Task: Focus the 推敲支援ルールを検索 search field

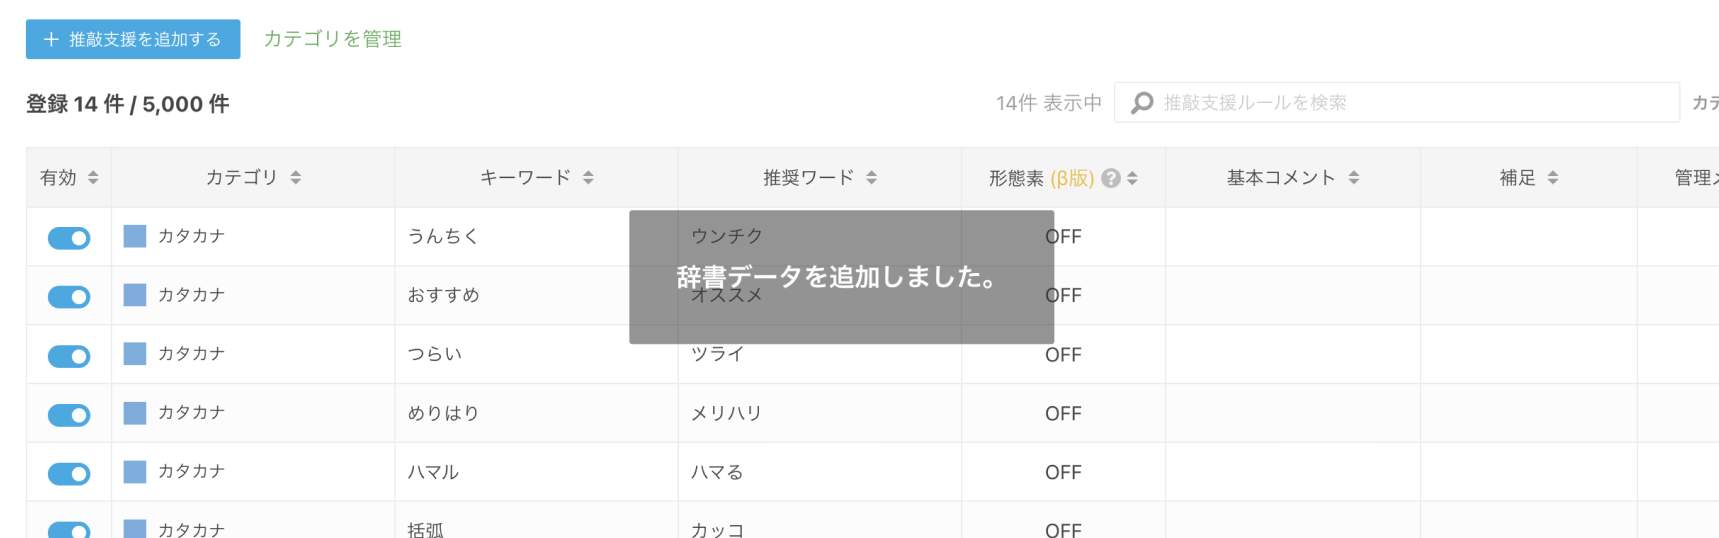Action: pyautogui.click(x=1396, y=103)
